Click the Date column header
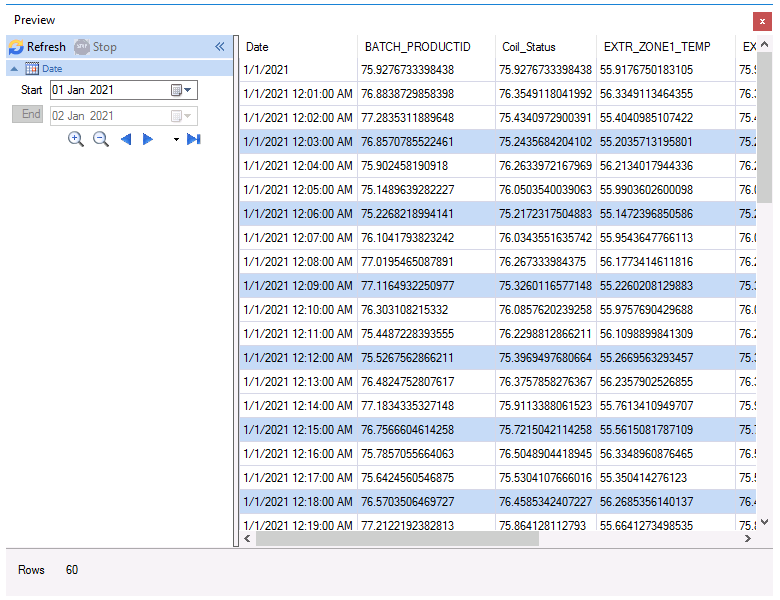This screenshot has height=600, width=780. pyautogui.click(x=298, y=47)
